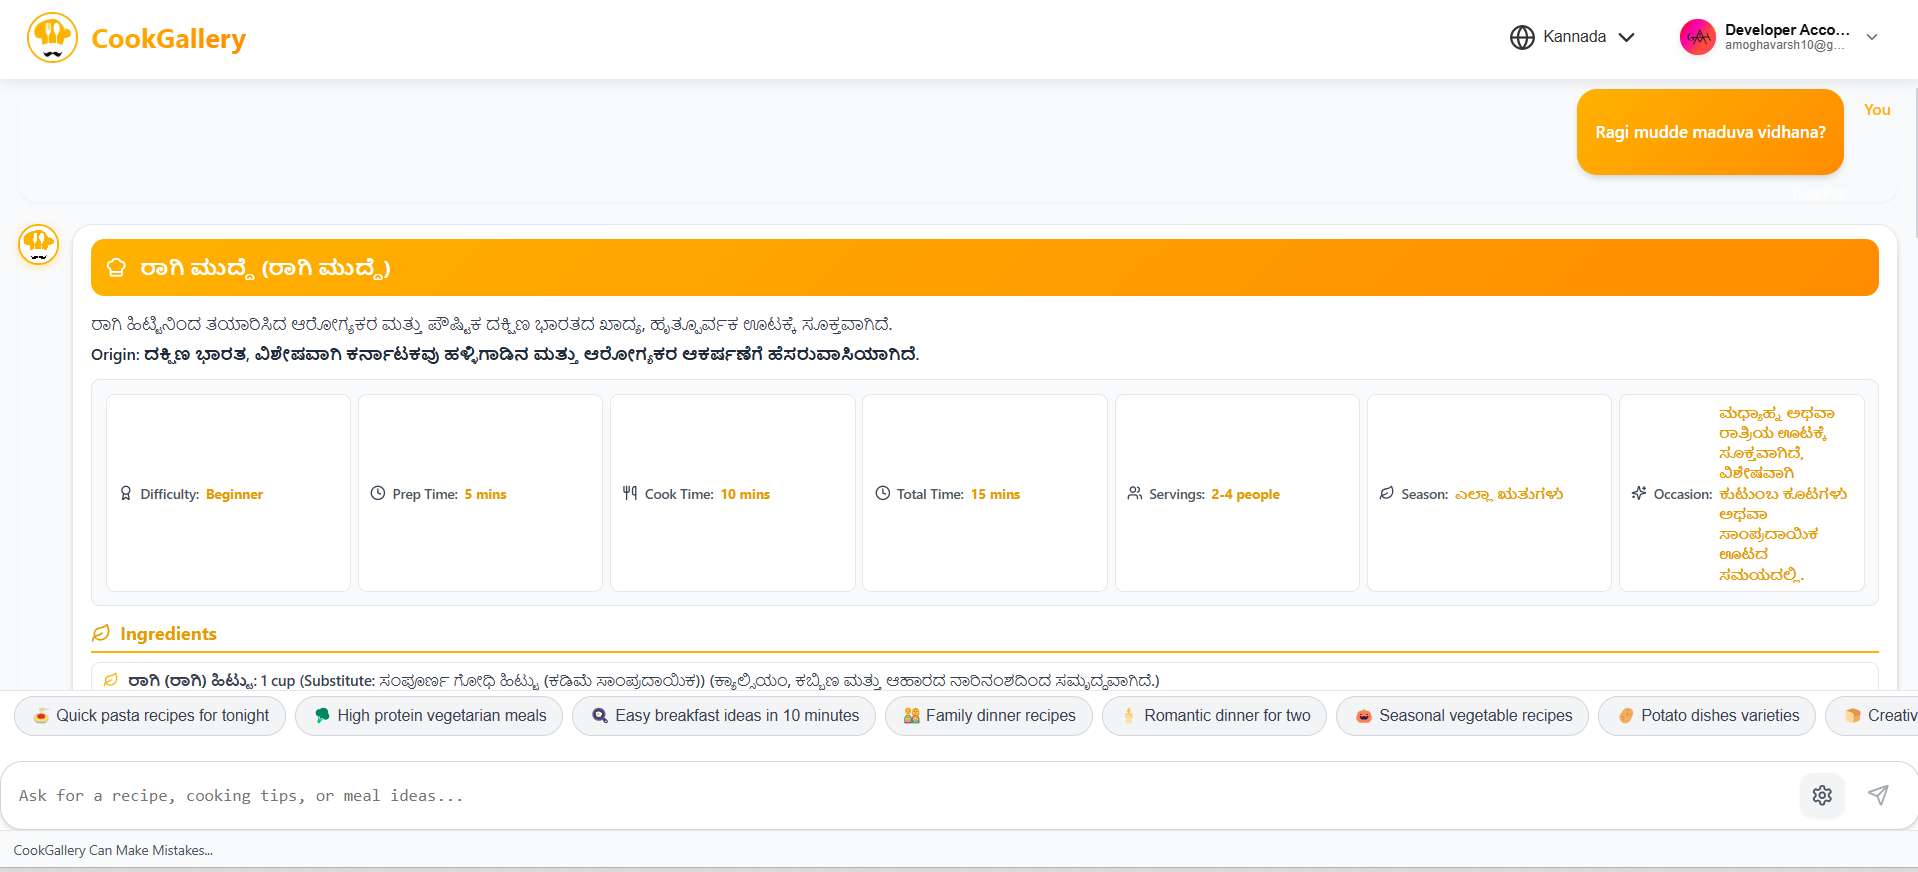
Task: Choose 'High protein vegetarian meals' suggestion
Action: [x=429, y=716]
